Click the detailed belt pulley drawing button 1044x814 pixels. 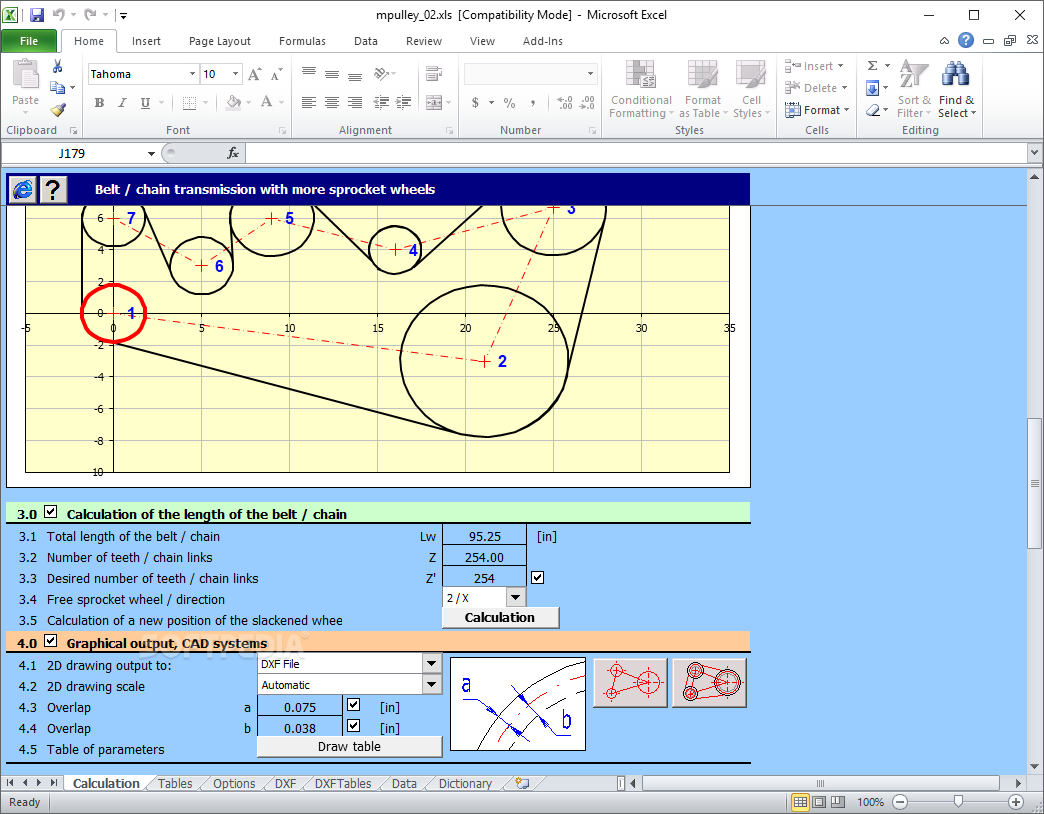pyautogui.click(x=709, y=682)
